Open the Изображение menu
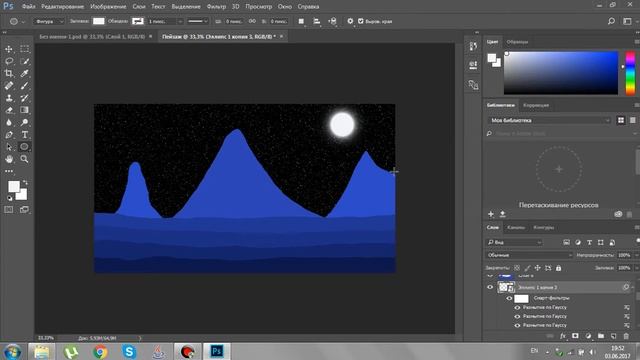Screen dimensions: 640x360 click(108, 7)
